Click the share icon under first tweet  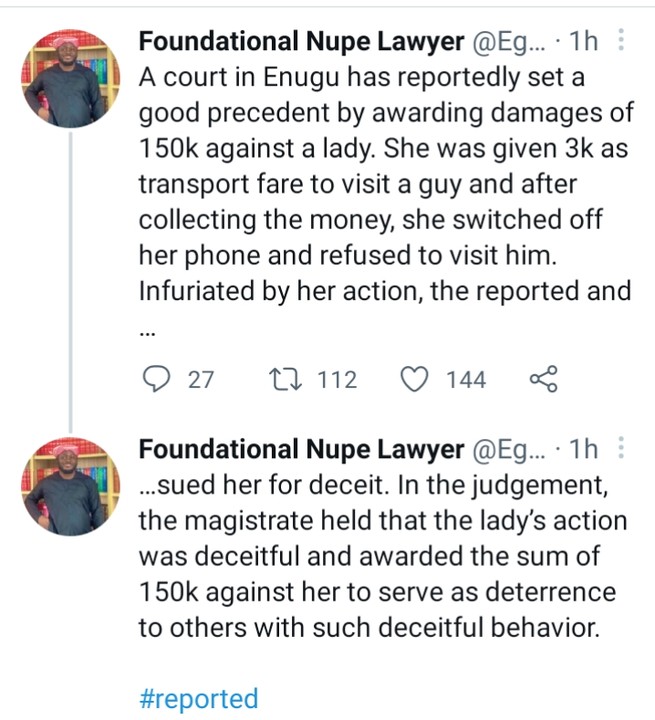click(541, 380)
